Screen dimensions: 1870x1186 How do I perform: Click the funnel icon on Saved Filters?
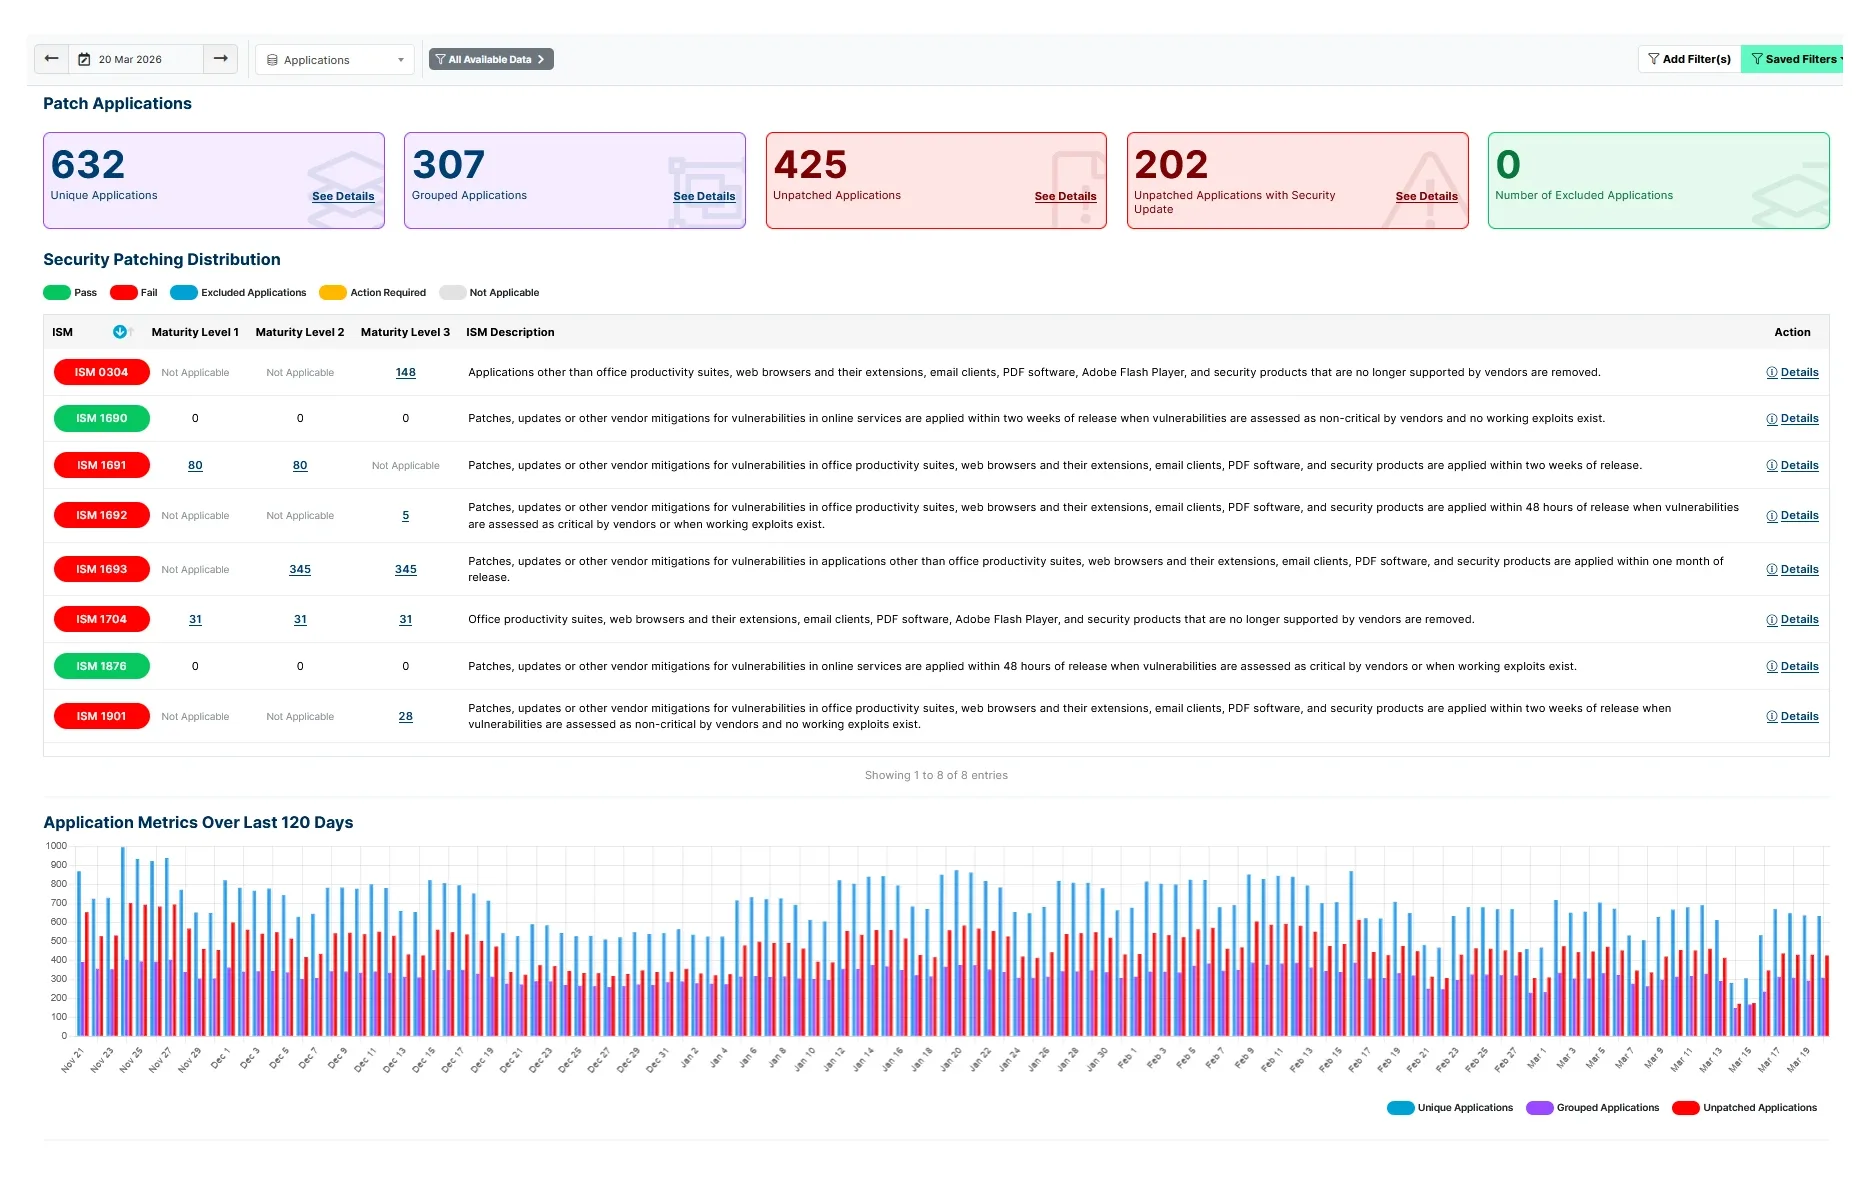[x=1756, y=60]
